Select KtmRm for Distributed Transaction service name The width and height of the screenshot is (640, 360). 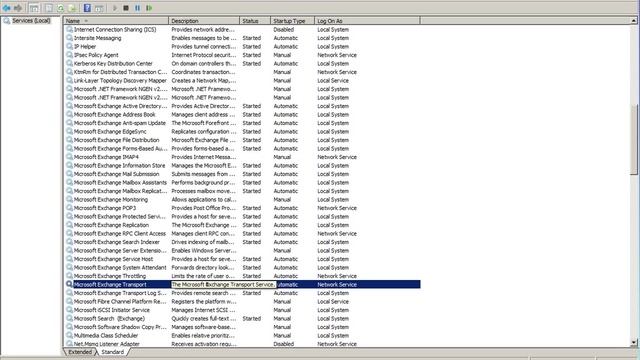click(120, 72)
